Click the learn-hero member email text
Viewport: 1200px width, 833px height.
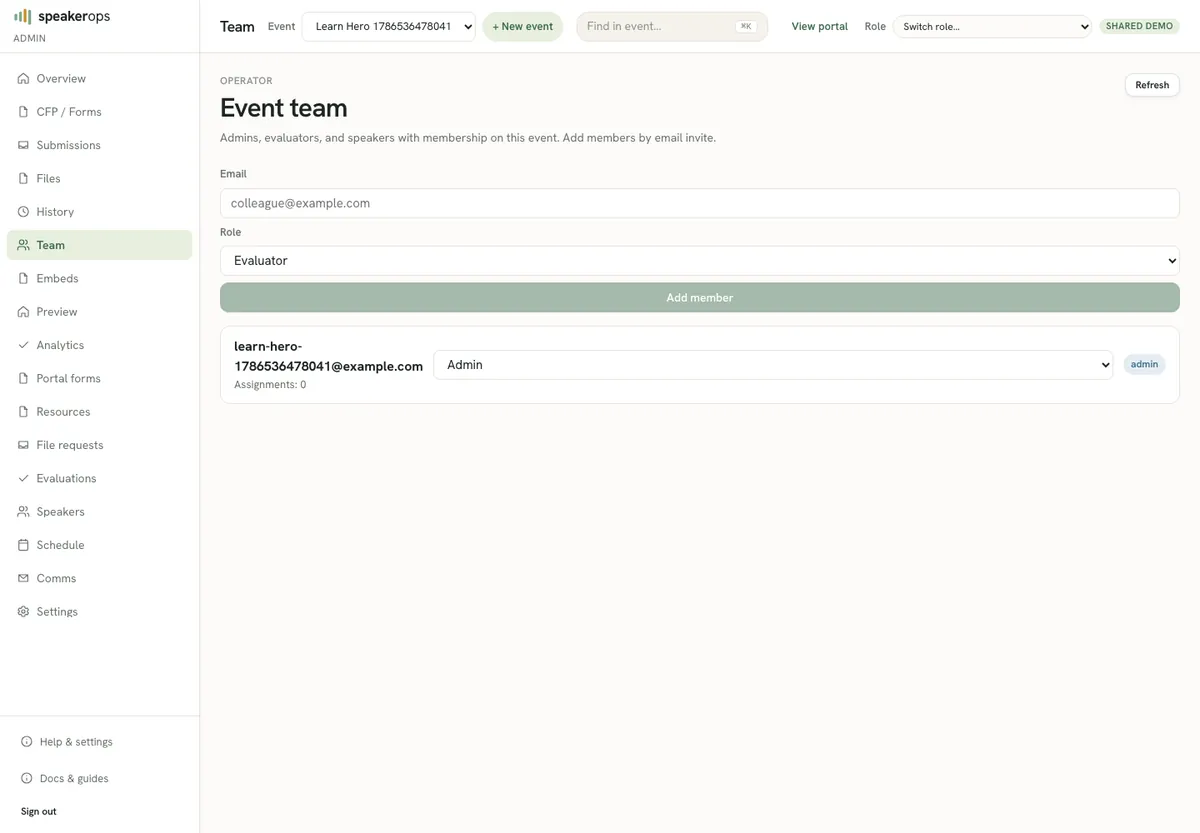(328, 356)
